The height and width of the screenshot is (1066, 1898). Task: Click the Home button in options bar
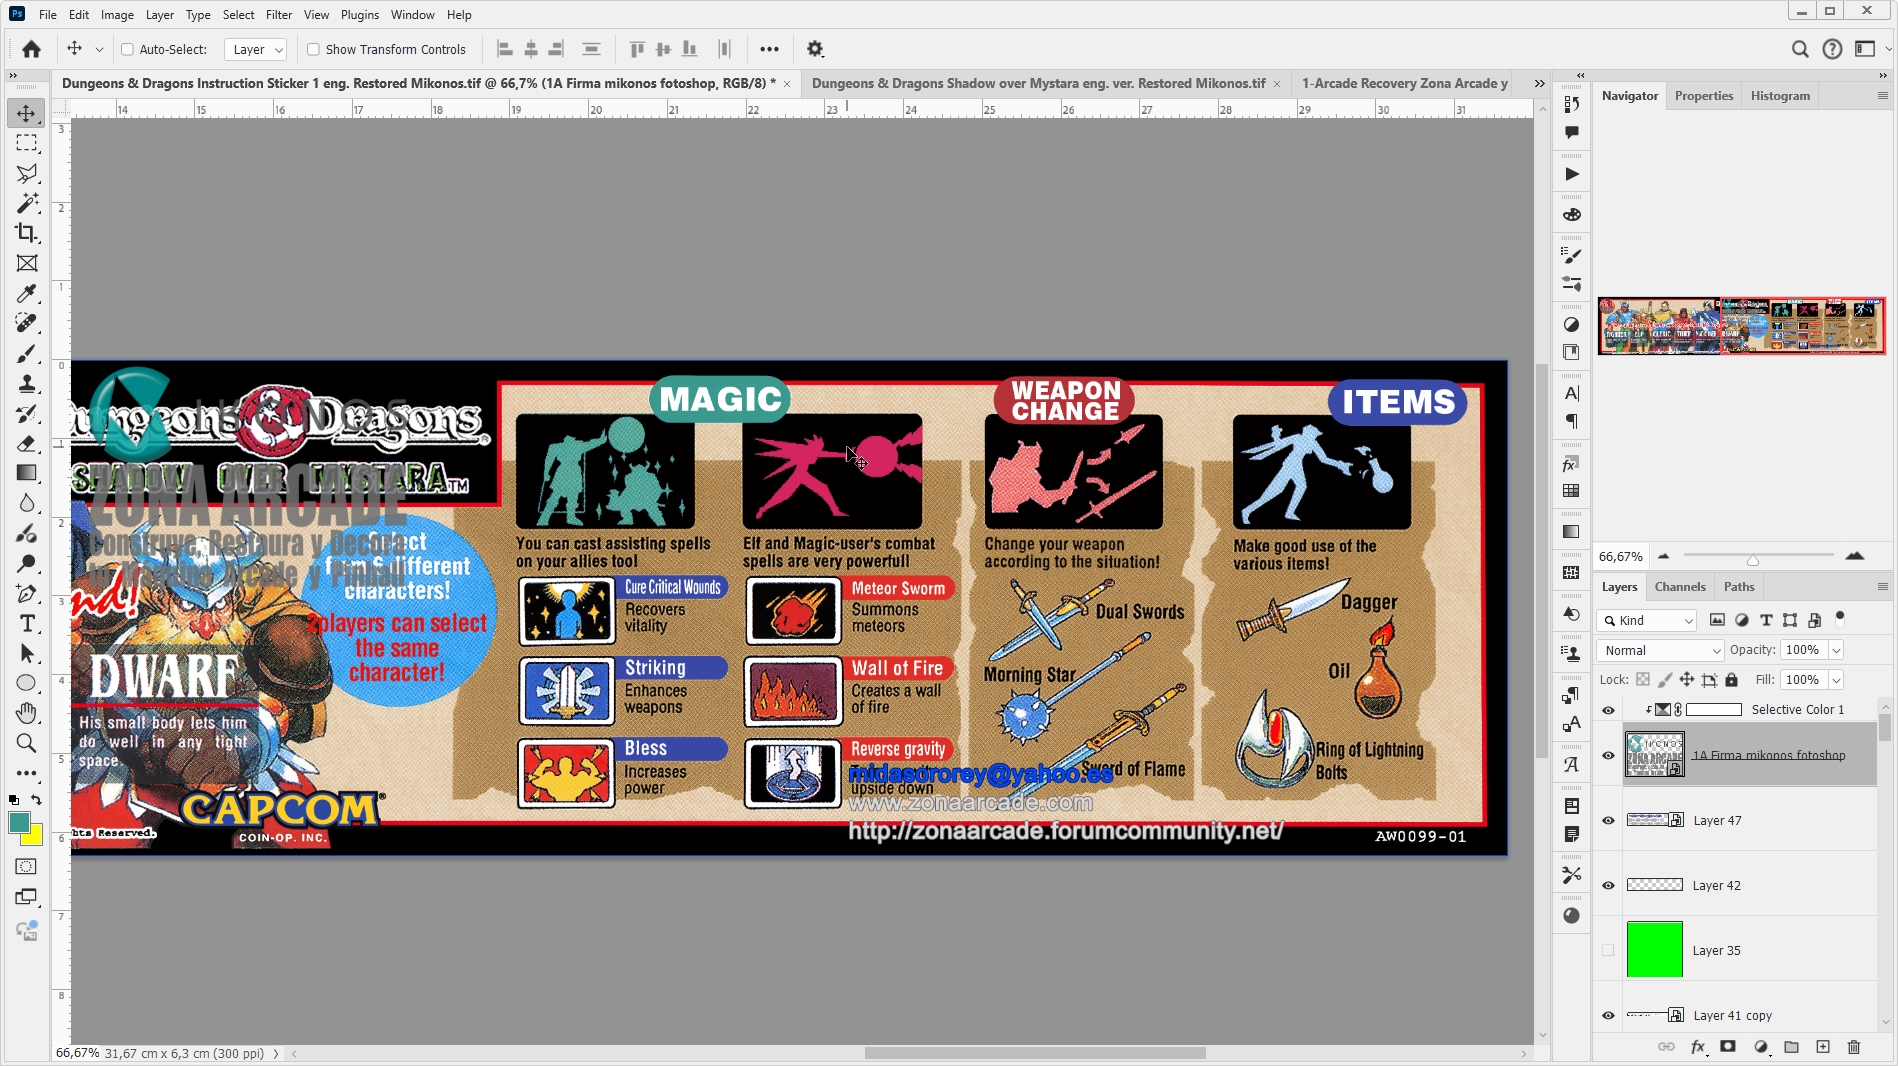click(32, 49)
